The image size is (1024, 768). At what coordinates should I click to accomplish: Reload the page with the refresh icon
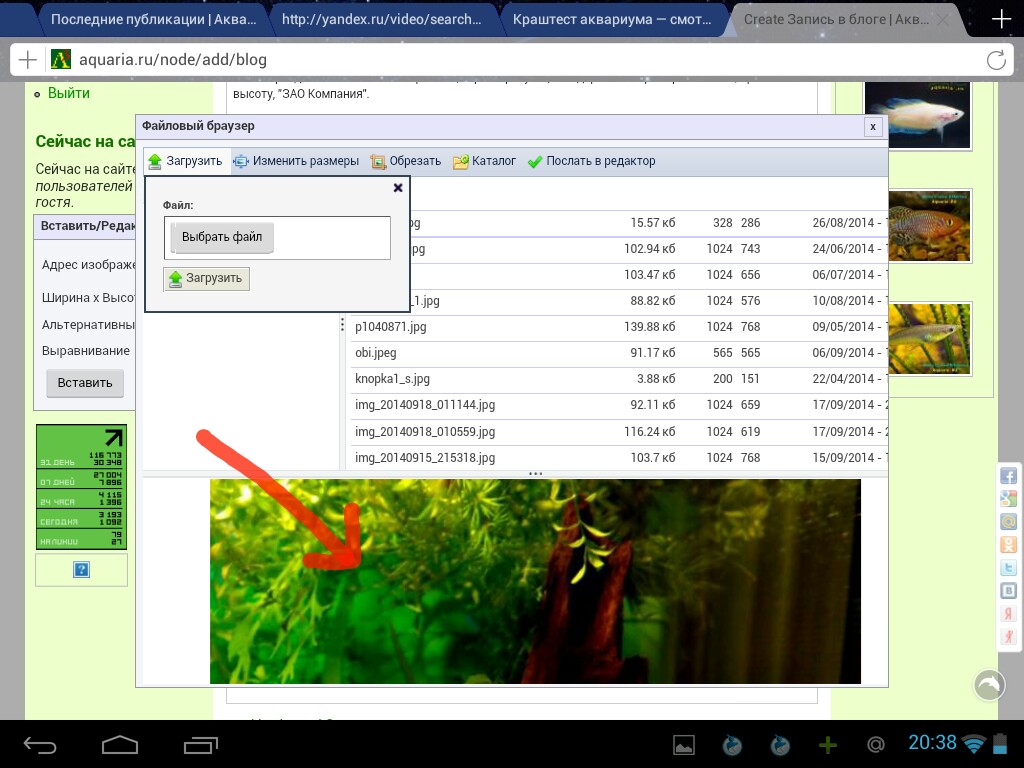click(x=996, y=60)
